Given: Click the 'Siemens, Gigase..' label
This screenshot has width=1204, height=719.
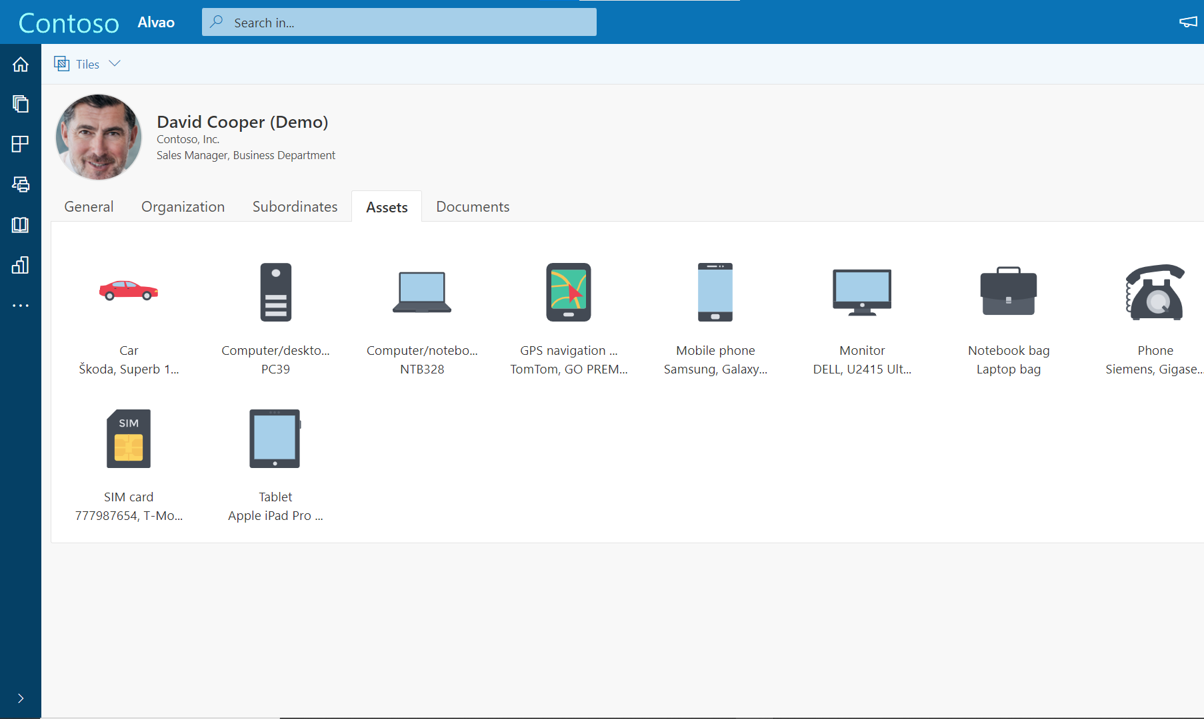Looking at the screenshot, I should coord(1154,369).
